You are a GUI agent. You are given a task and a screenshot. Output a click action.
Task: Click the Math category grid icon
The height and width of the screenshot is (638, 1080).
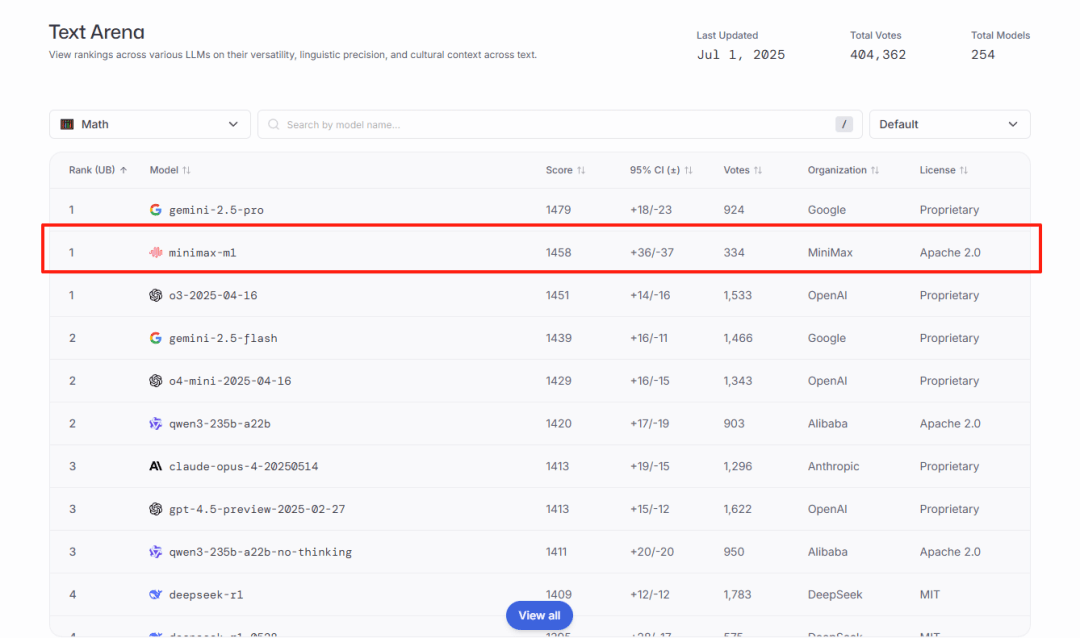67,124
